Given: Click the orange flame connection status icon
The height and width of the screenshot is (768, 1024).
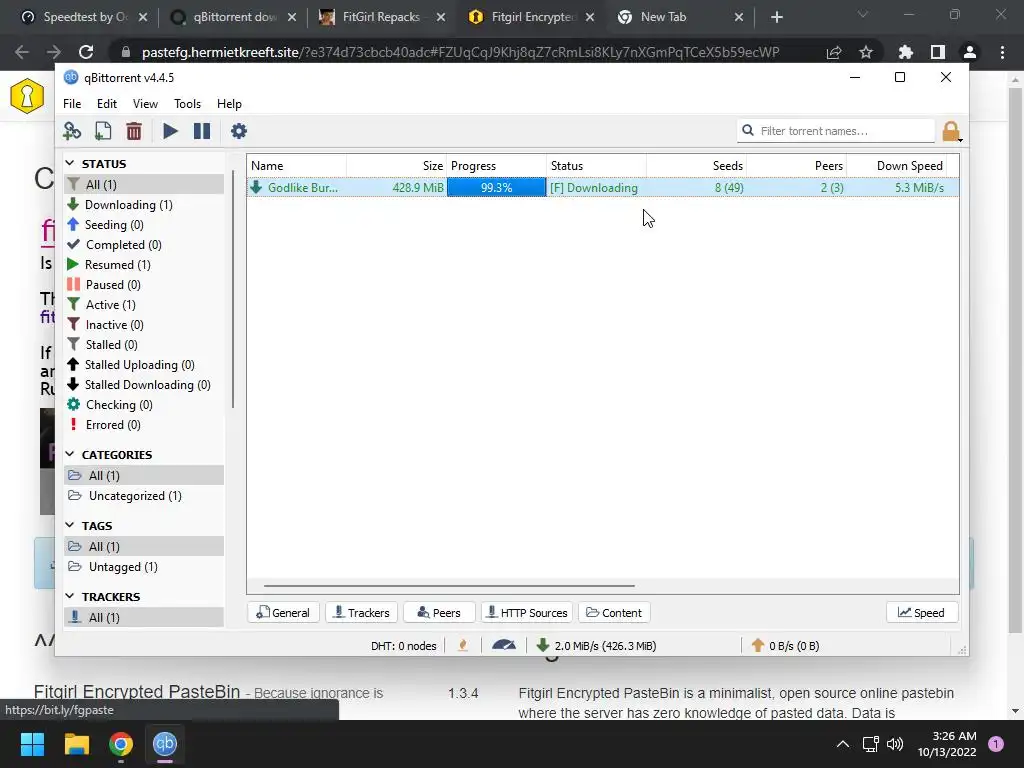Looking at the screenshot, I should click(x=463, y=645).
